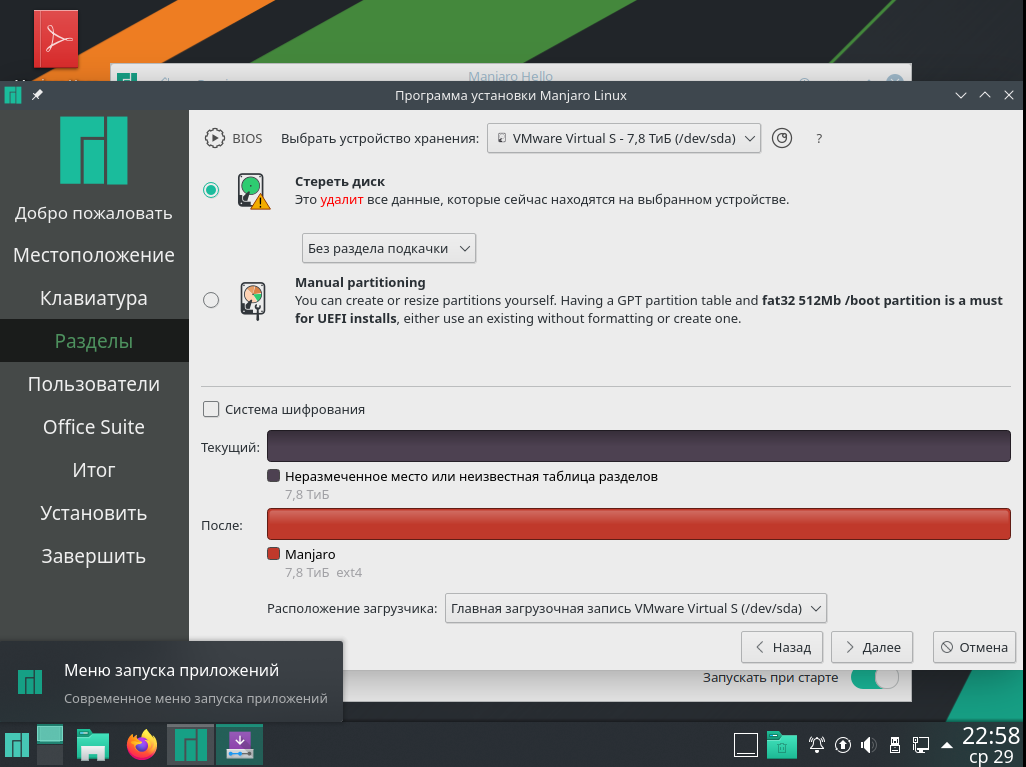
Task: Click the manual partitioning disk icon
Action: click(x=253, y=301)
